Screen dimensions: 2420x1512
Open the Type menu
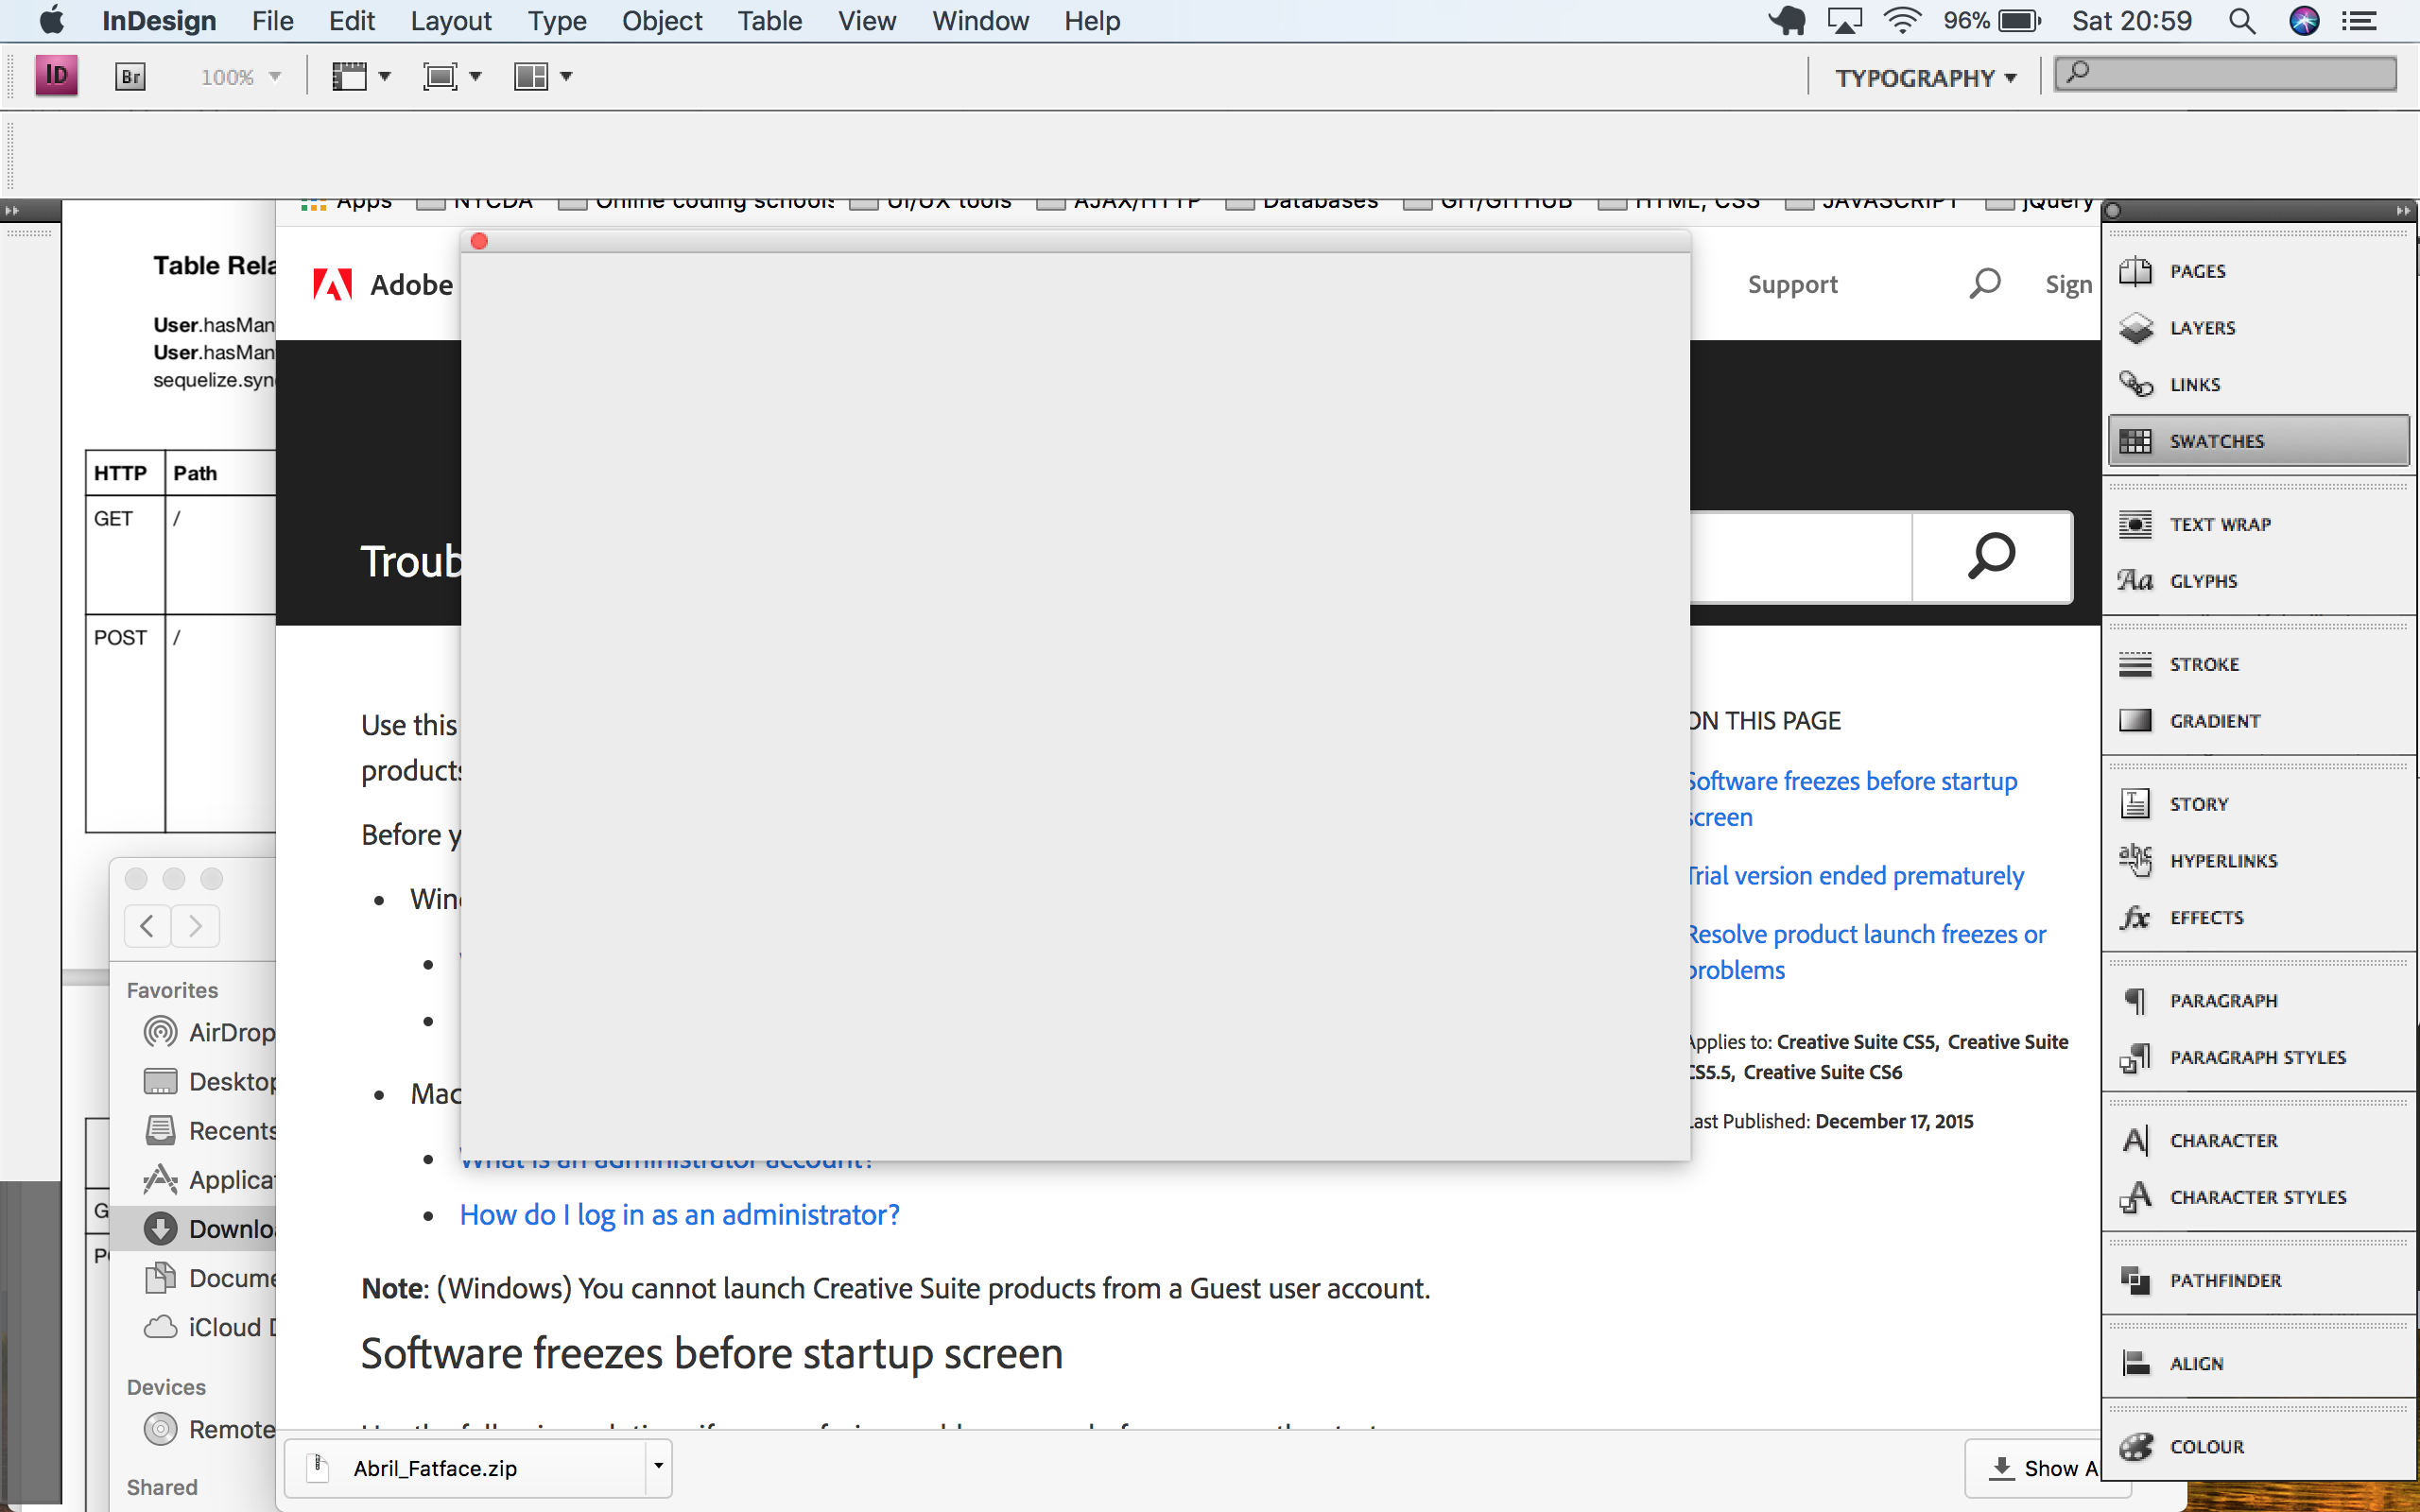point(557,21)
